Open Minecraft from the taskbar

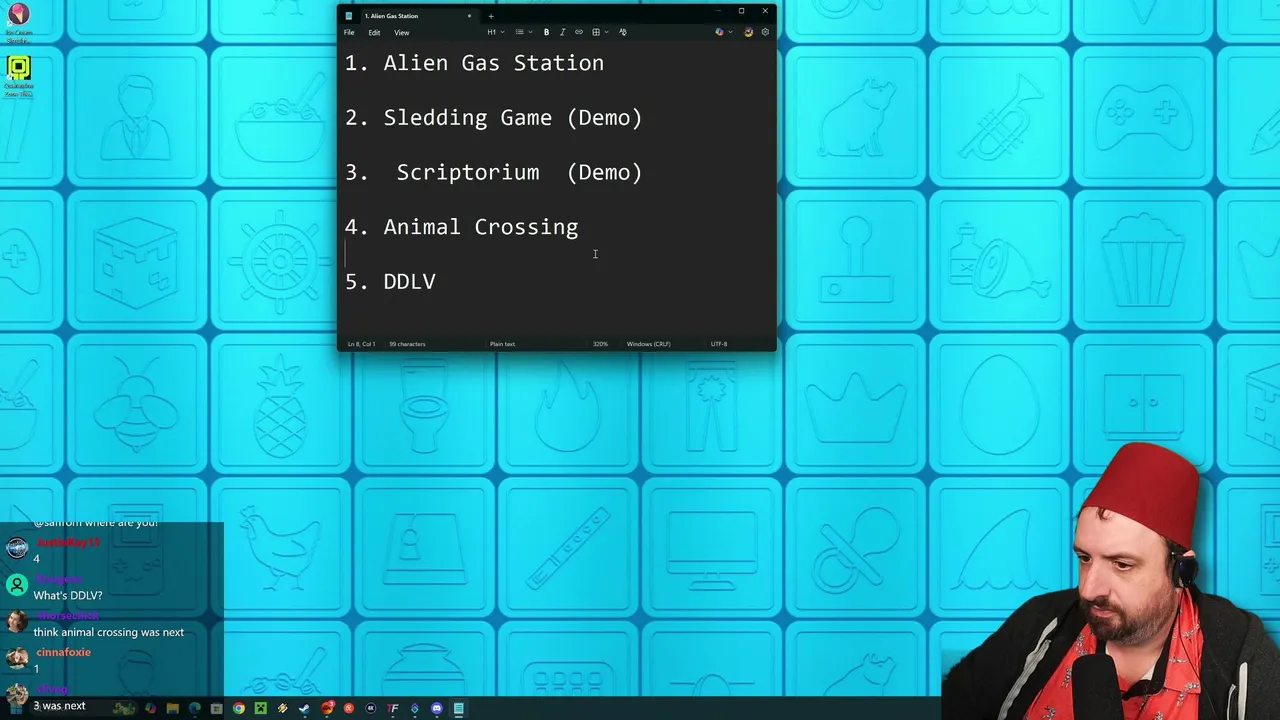[261, 708]
